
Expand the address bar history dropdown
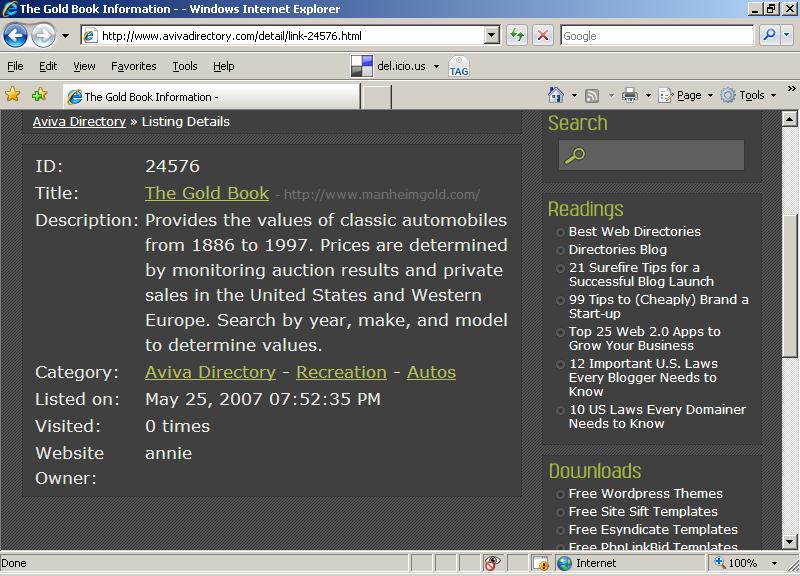tap(492, 36)
